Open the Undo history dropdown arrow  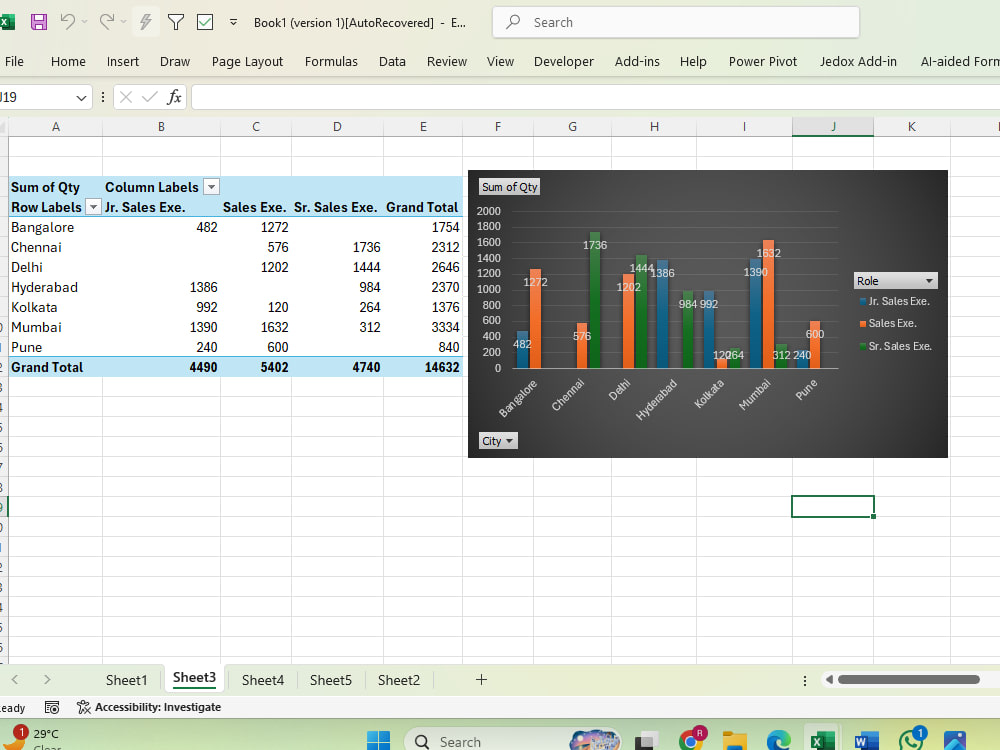click(x=85, y=22)
